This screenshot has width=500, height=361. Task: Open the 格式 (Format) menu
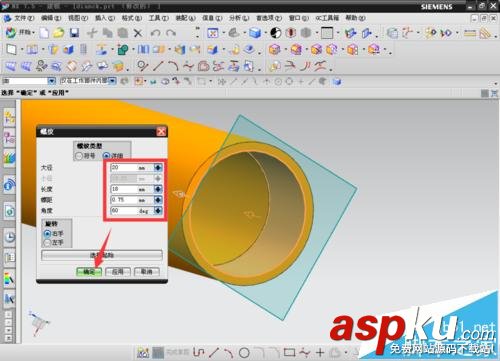(x=132, y=18)
